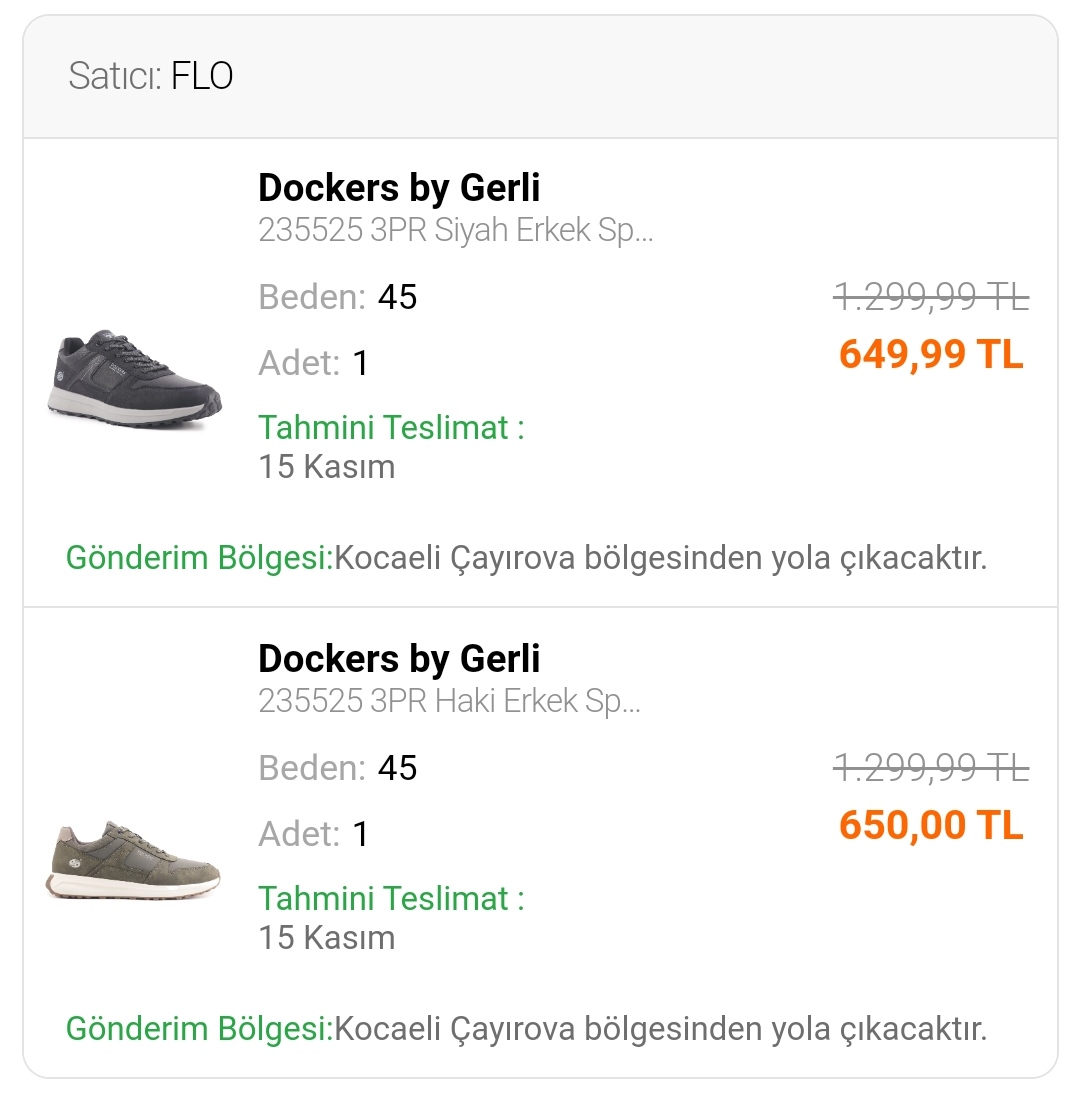
Task: Open the khaki Dockers shoe thumbnail
Action: [133, 859]
